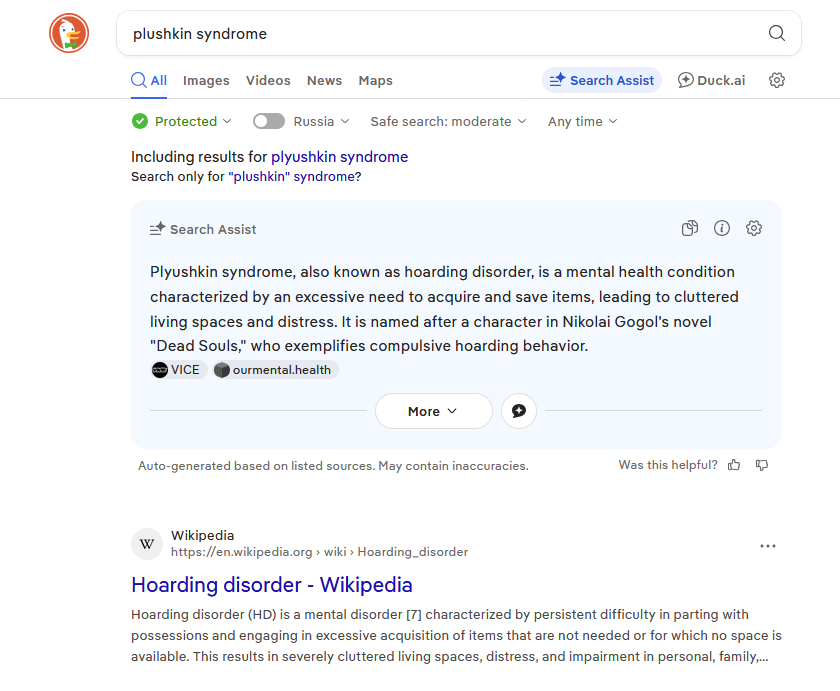840x691 pixels.
Task: Click the chat follow-up icon button
Action: coord(519,411)
